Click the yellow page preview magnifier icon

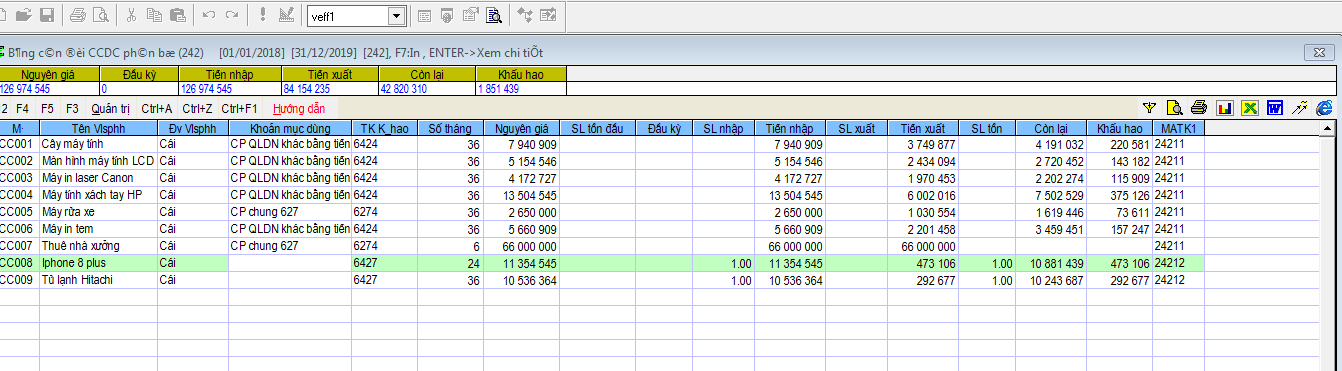click(1175, 108)
